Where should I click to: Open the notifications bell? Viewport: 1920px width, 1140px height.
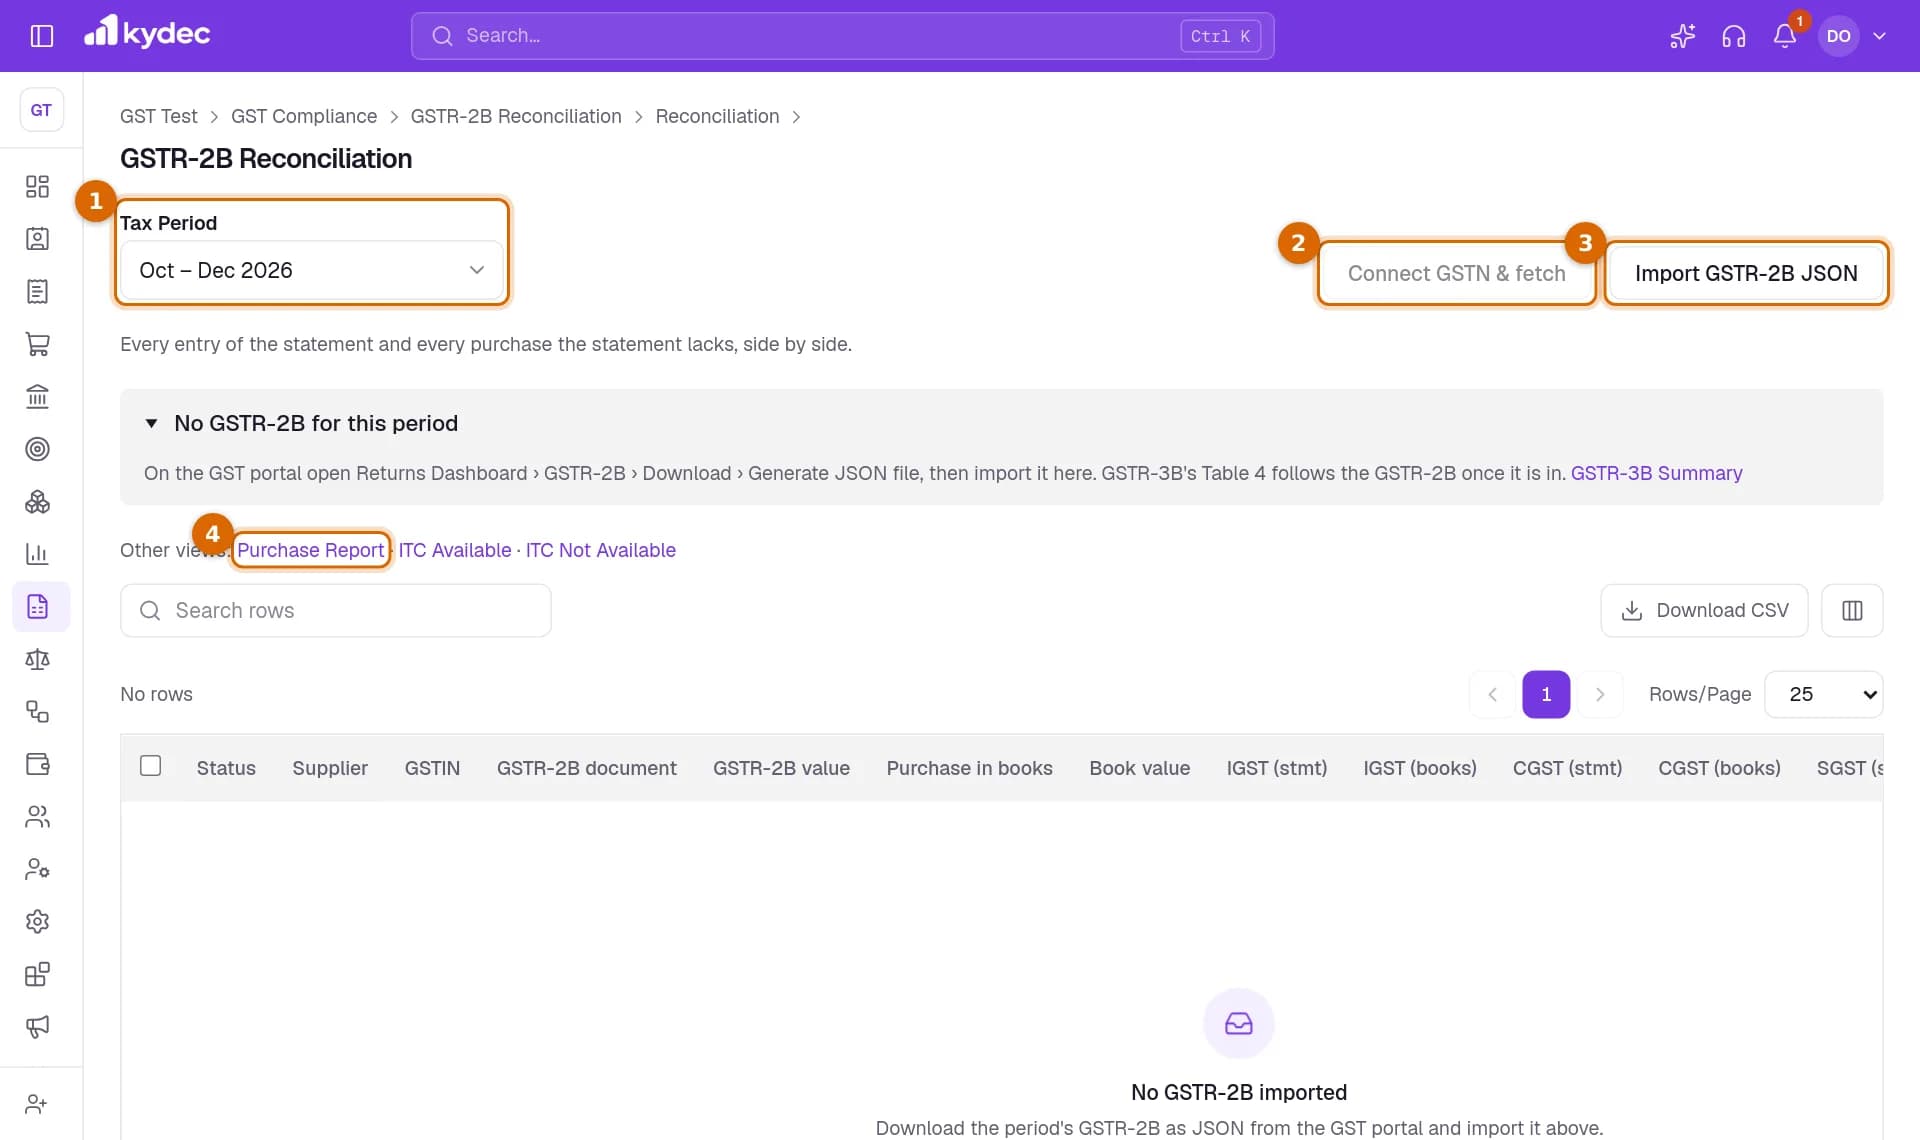click(x=1785, y=36)
